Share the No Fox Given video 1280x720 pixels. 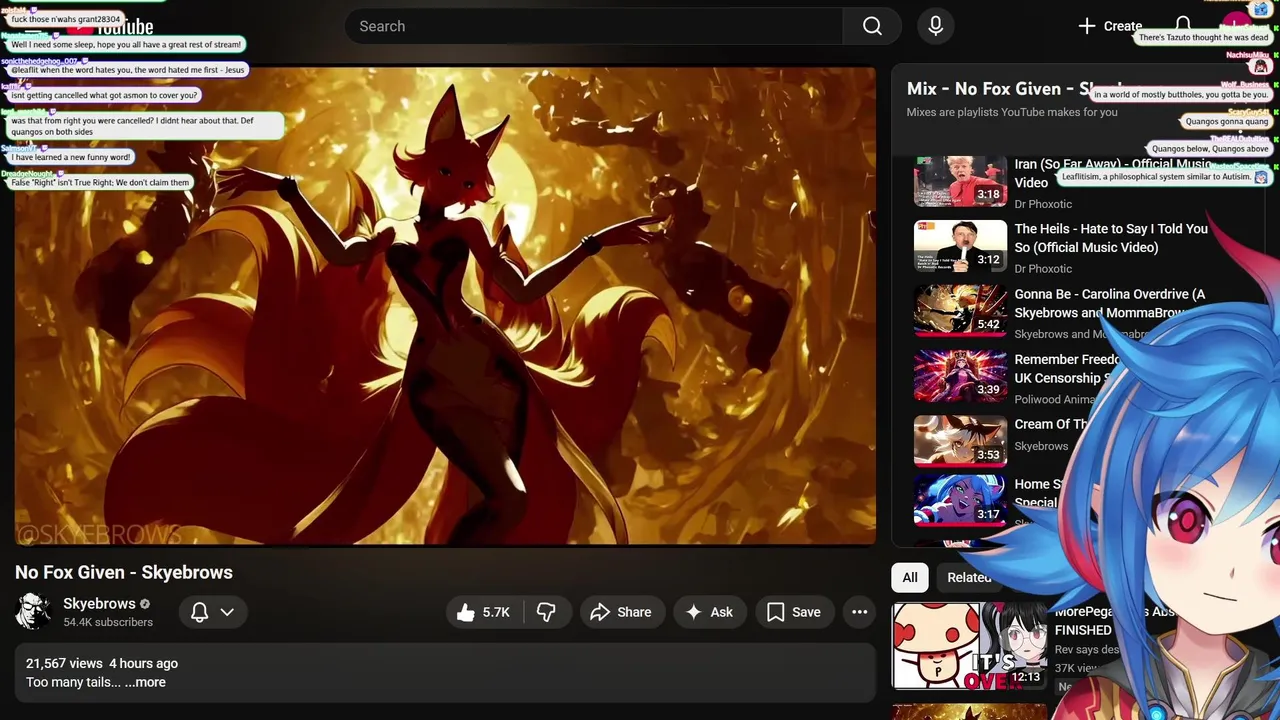[621, 612]
